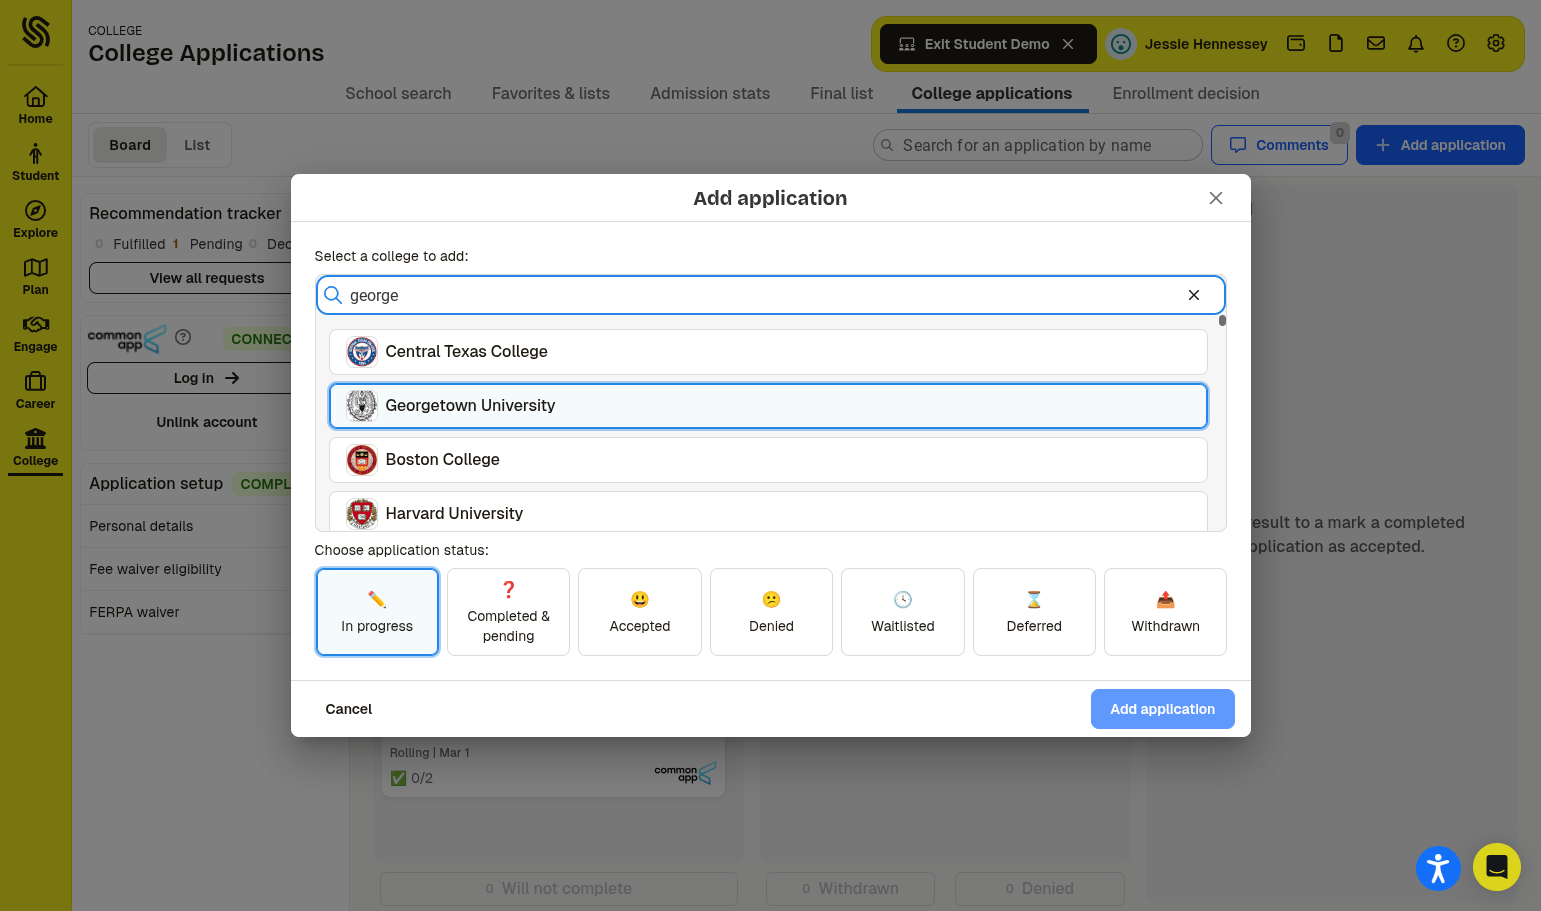The image size is (1541, 911).
Task: Open the Plan map icon
Action: click(35, 277)
